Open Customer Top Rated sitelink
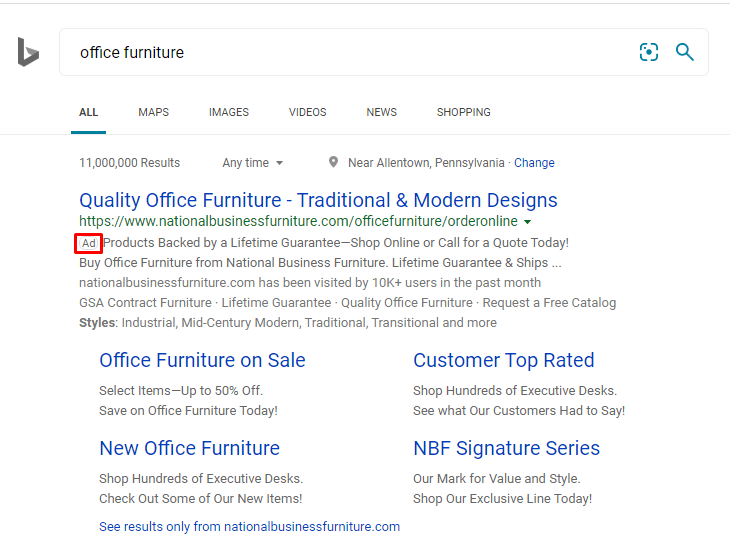 [x=504, y=360]
